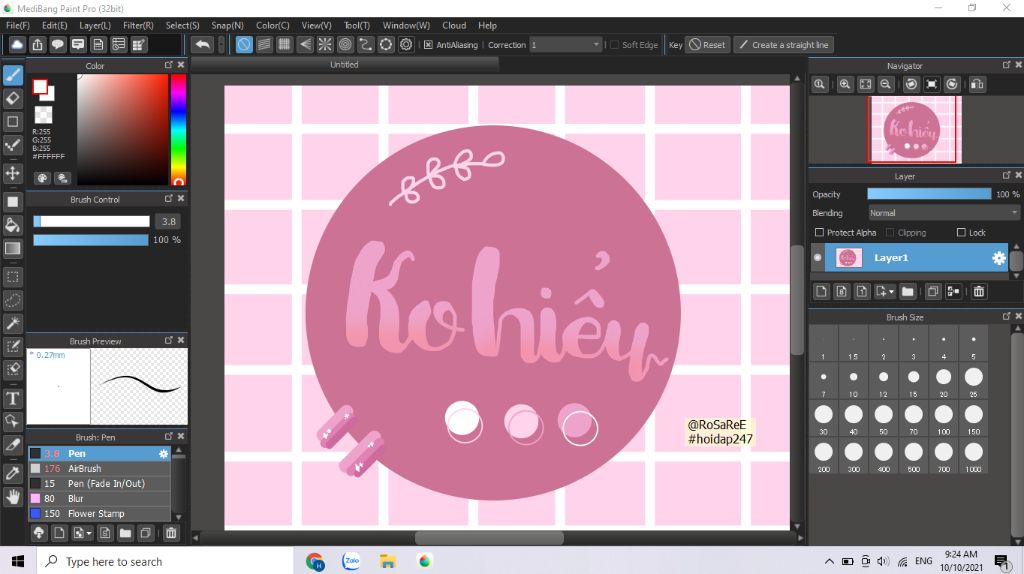Select Pen (Fade In/Out) brush
This screenshot has width=1024, height=574.
point(99,483)
